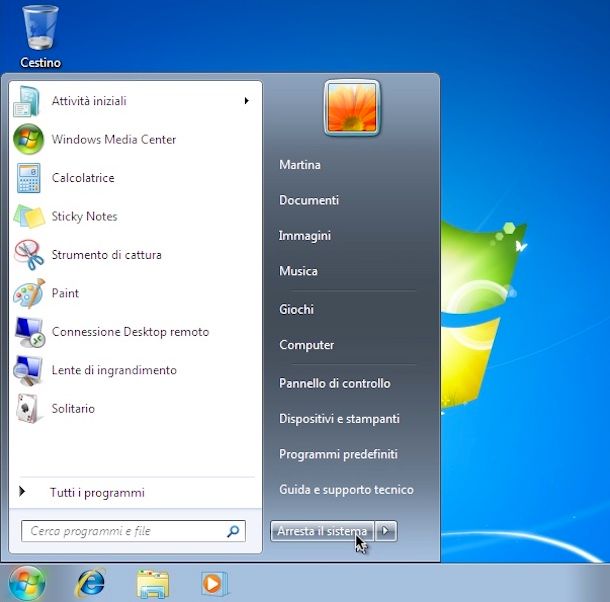Expand the Attività iniziali submenu arrow
This screenshot has height=602, width=610.
[x=246, y=101]
